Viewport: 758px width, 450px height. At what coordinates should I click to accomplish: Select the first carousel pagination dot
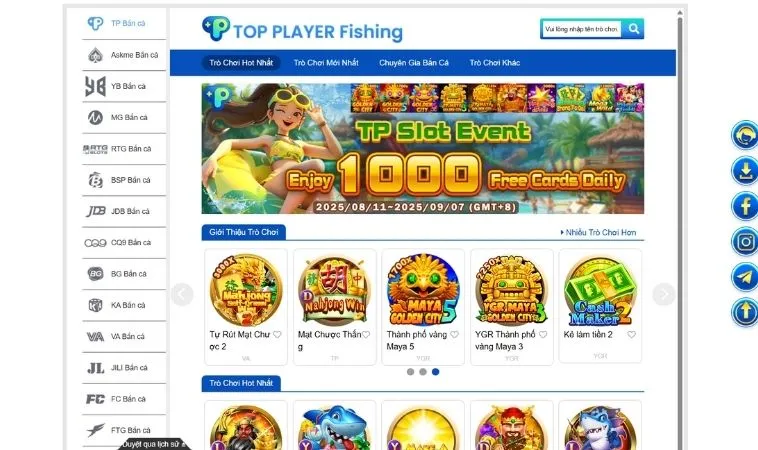[x=410, y=372]
